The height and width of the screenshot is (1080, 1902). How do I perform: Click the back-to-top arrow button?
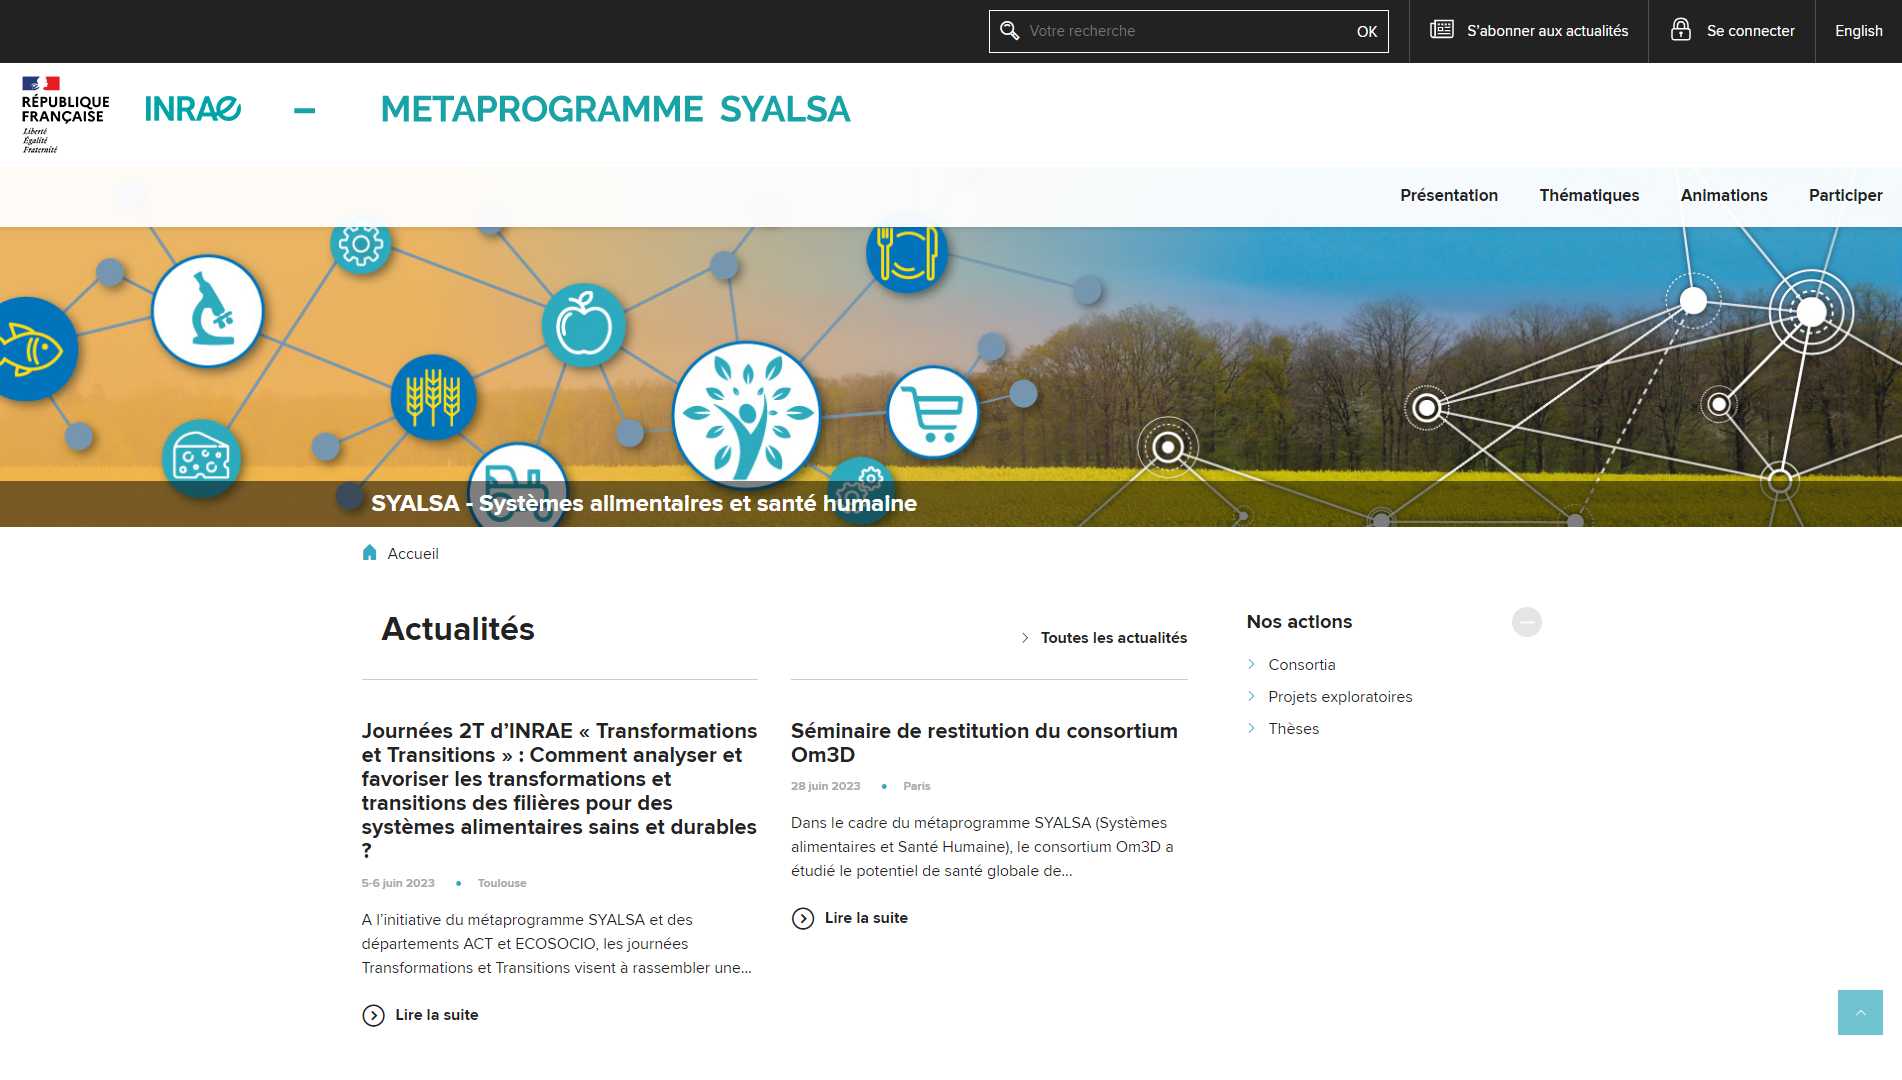pyautogui.click(x=1859, y=1012)
